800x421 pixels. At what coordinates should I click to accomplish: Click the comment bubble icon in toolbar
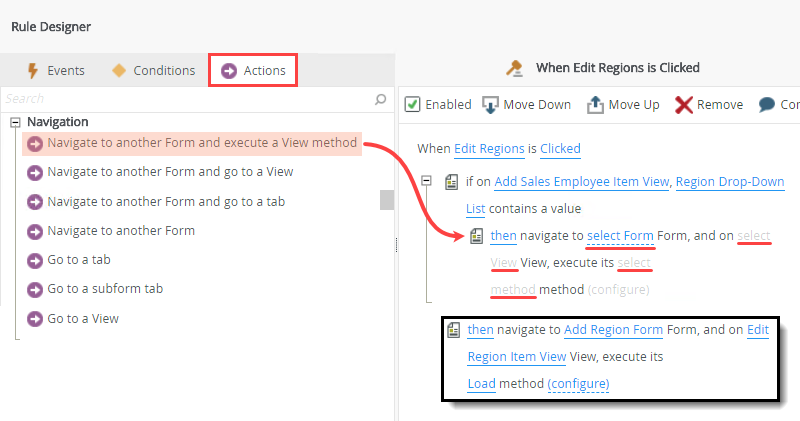[x=767, y=104]
